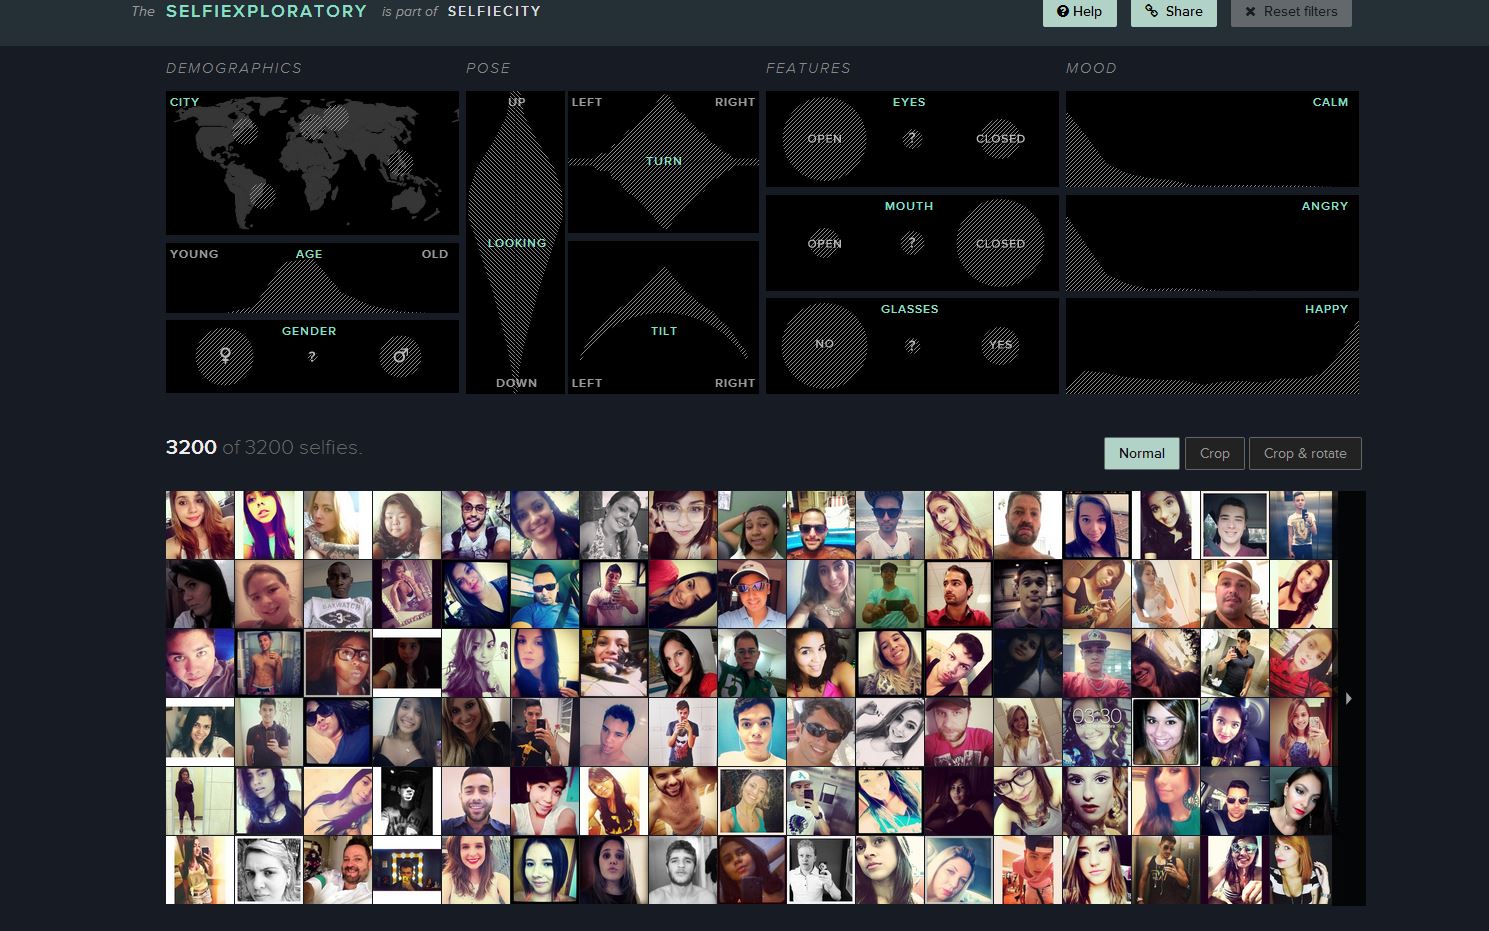Choose Glasses No circle filter
Screen dimensions: 1489x931
(824, 344)
